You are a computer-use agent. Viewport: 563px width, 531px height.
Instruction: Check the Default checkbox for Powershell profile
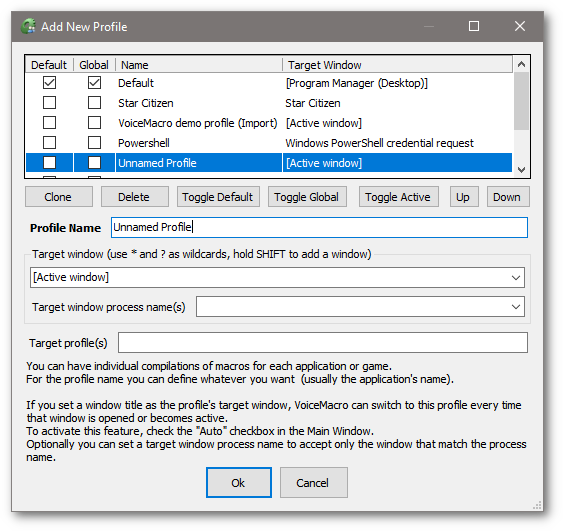[x=49, y=143]
